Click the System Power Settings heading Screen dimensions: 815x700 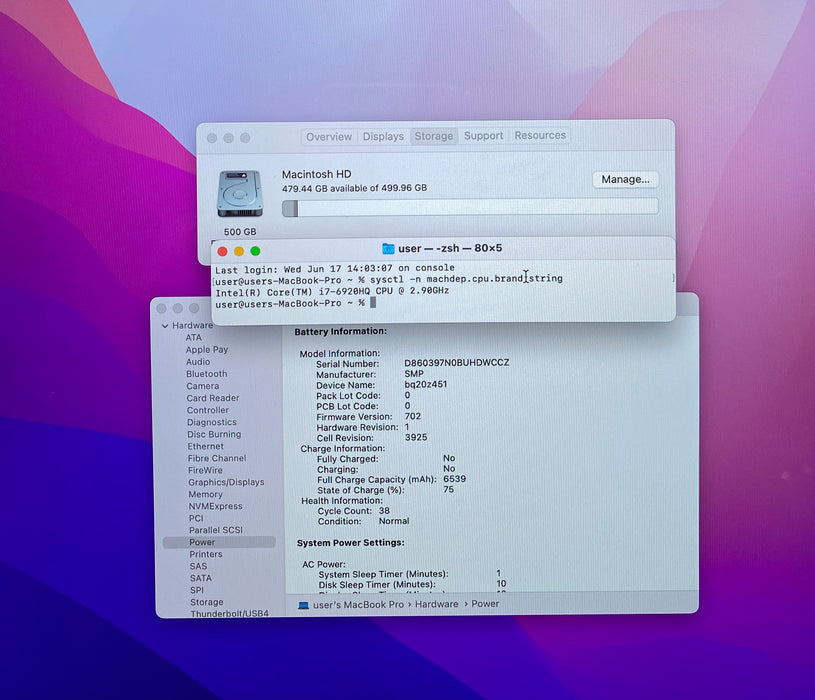pos(350,543)
